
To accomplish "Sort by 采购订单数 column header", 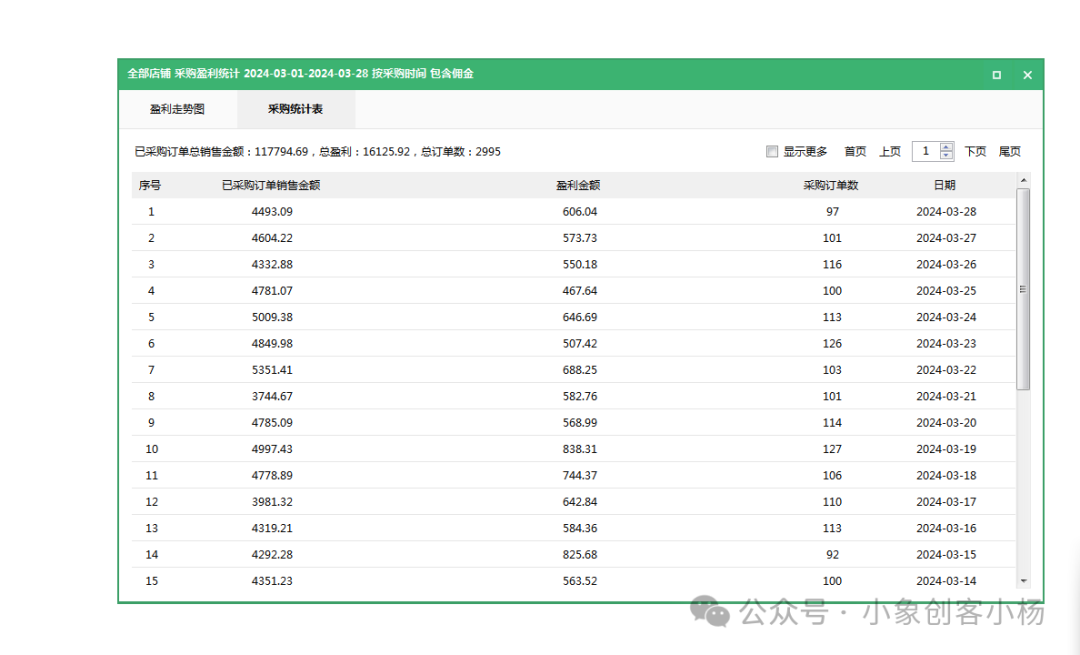I will (x=831, y=185).
